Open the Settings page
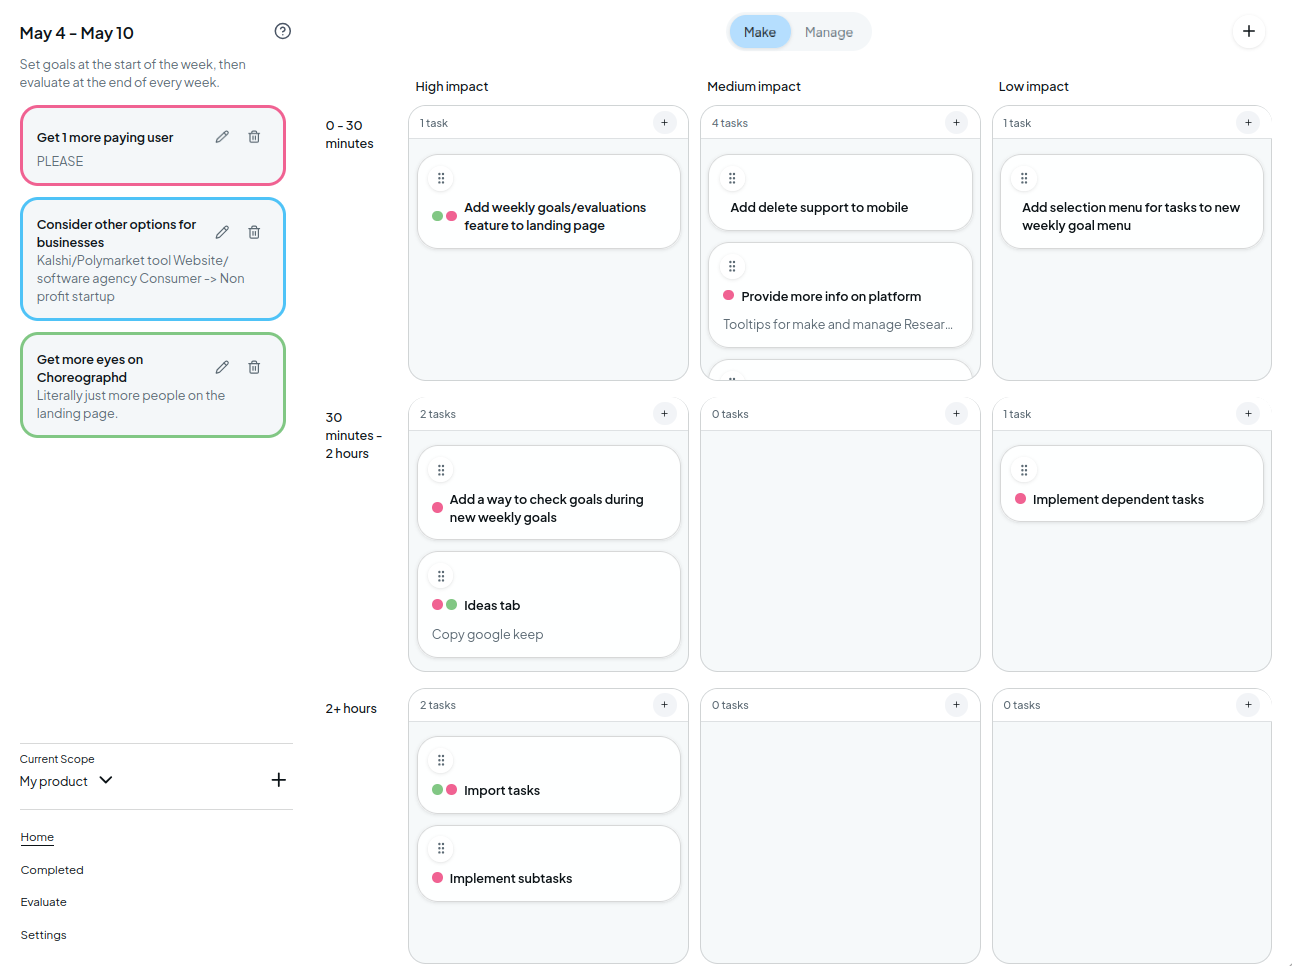This screenshot has width=1292, height=966. [x=44, y=935]
